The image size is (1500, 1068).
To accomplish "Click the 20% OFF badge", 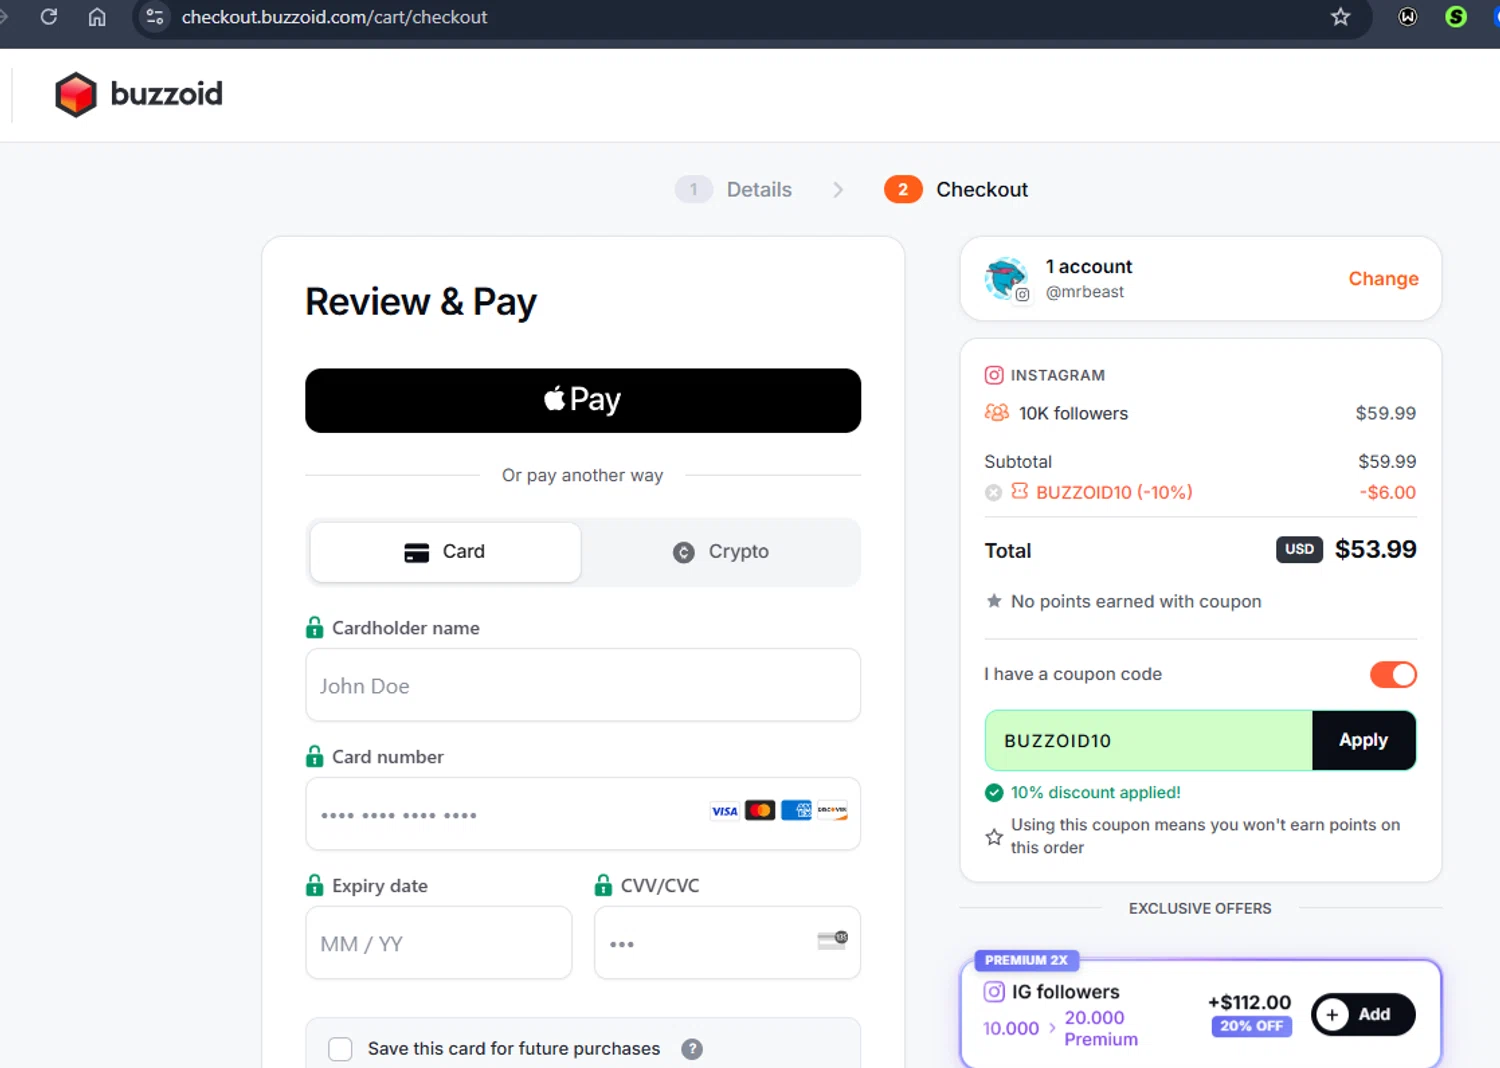I will click(1251, 1026).
